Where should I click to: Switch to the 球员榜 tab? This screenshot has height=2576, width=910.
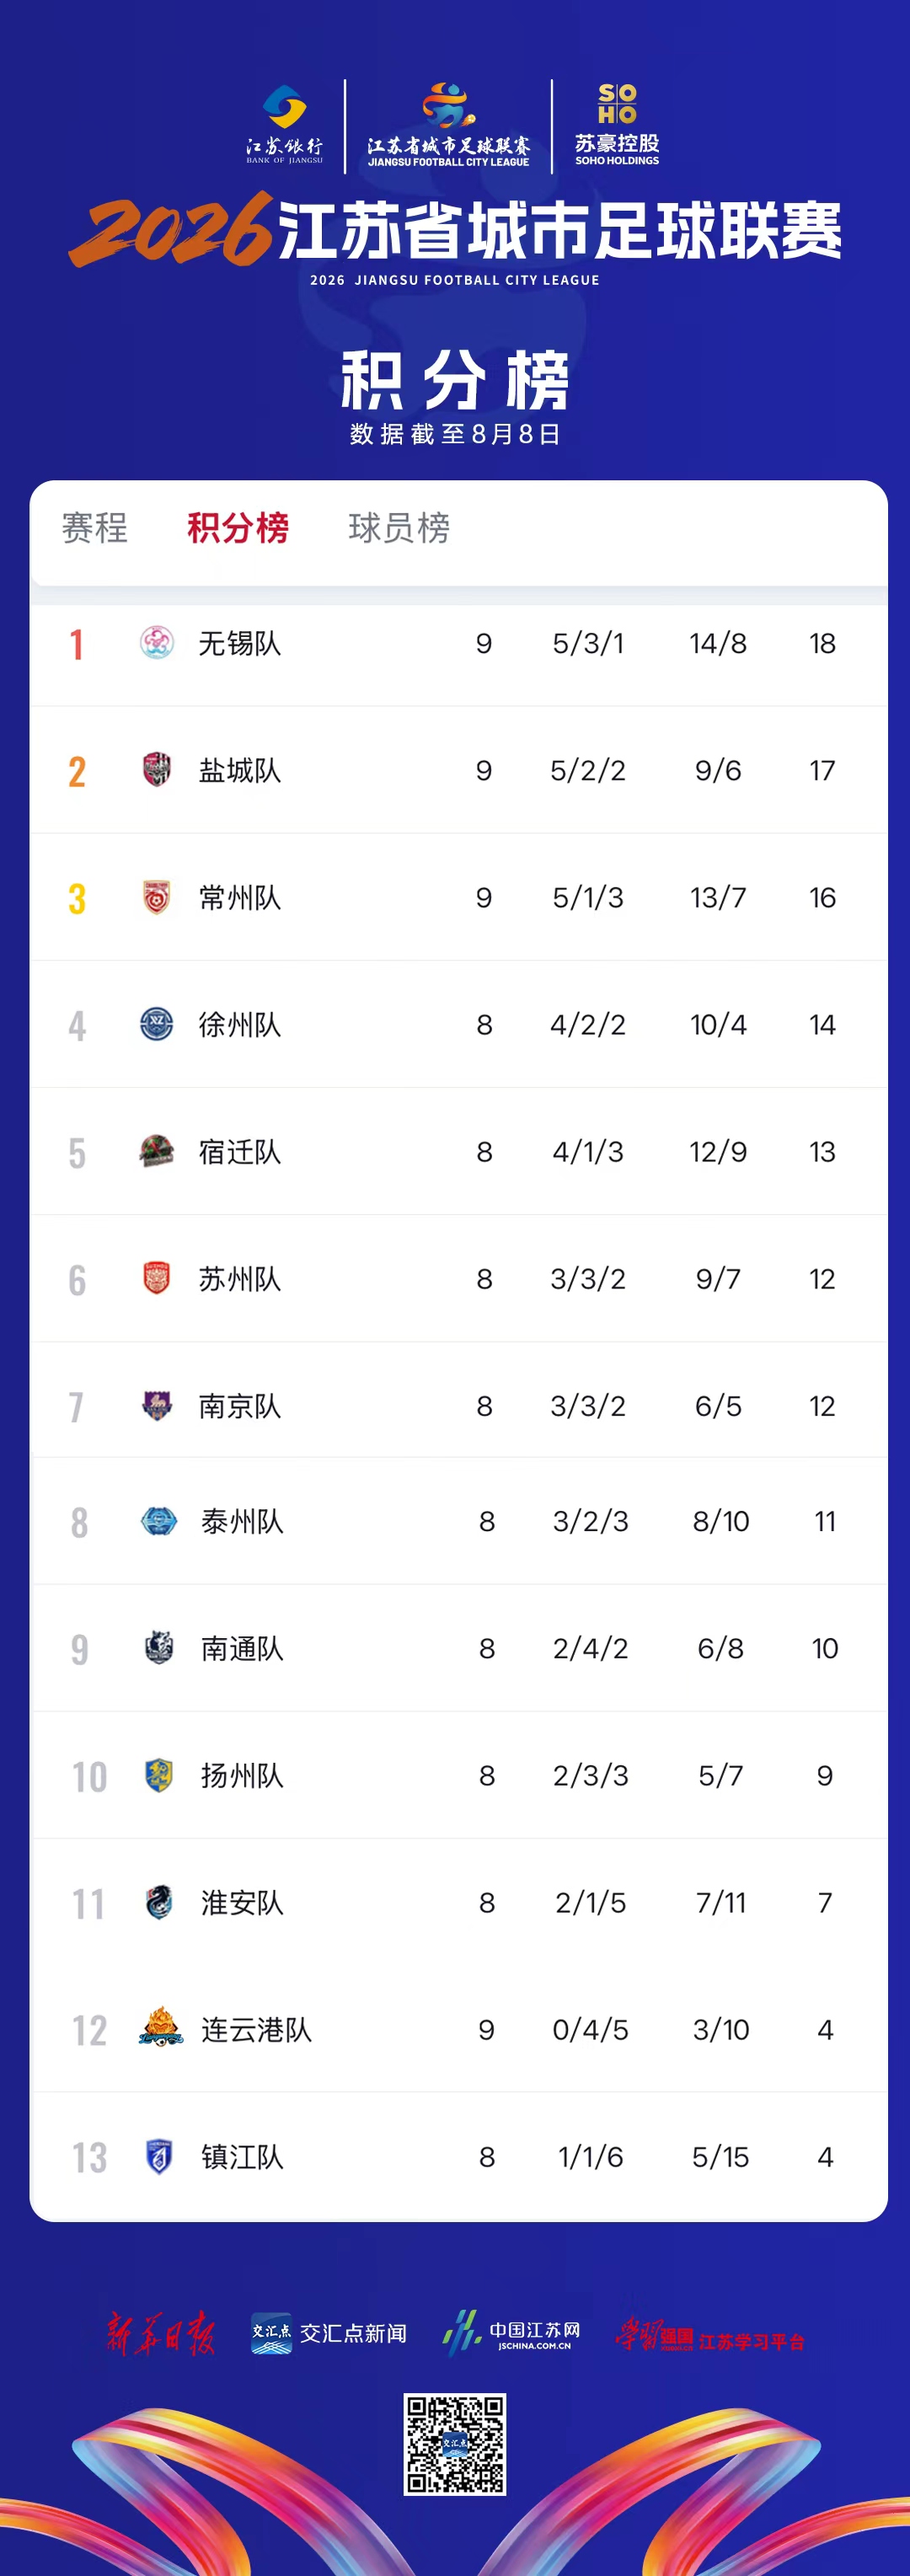click(x=399, y=528)
